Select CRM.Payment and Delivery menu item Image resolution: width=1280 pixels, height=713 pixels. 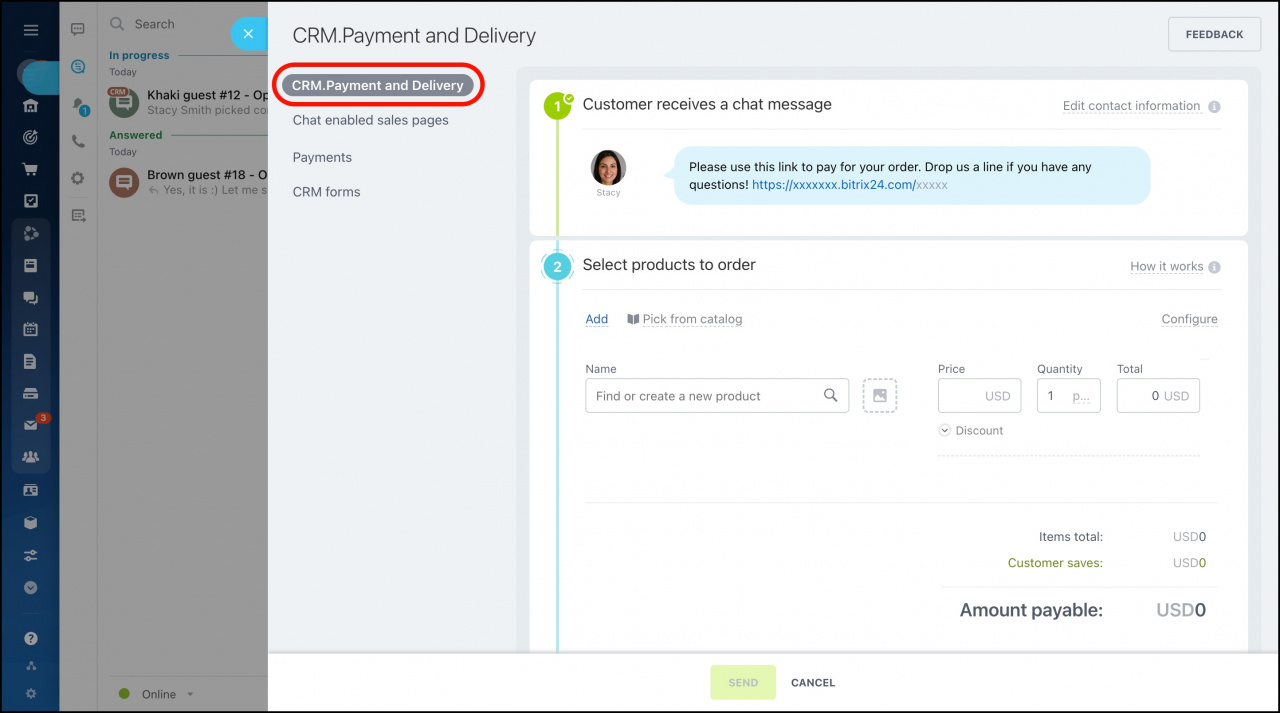coord(378,85)
